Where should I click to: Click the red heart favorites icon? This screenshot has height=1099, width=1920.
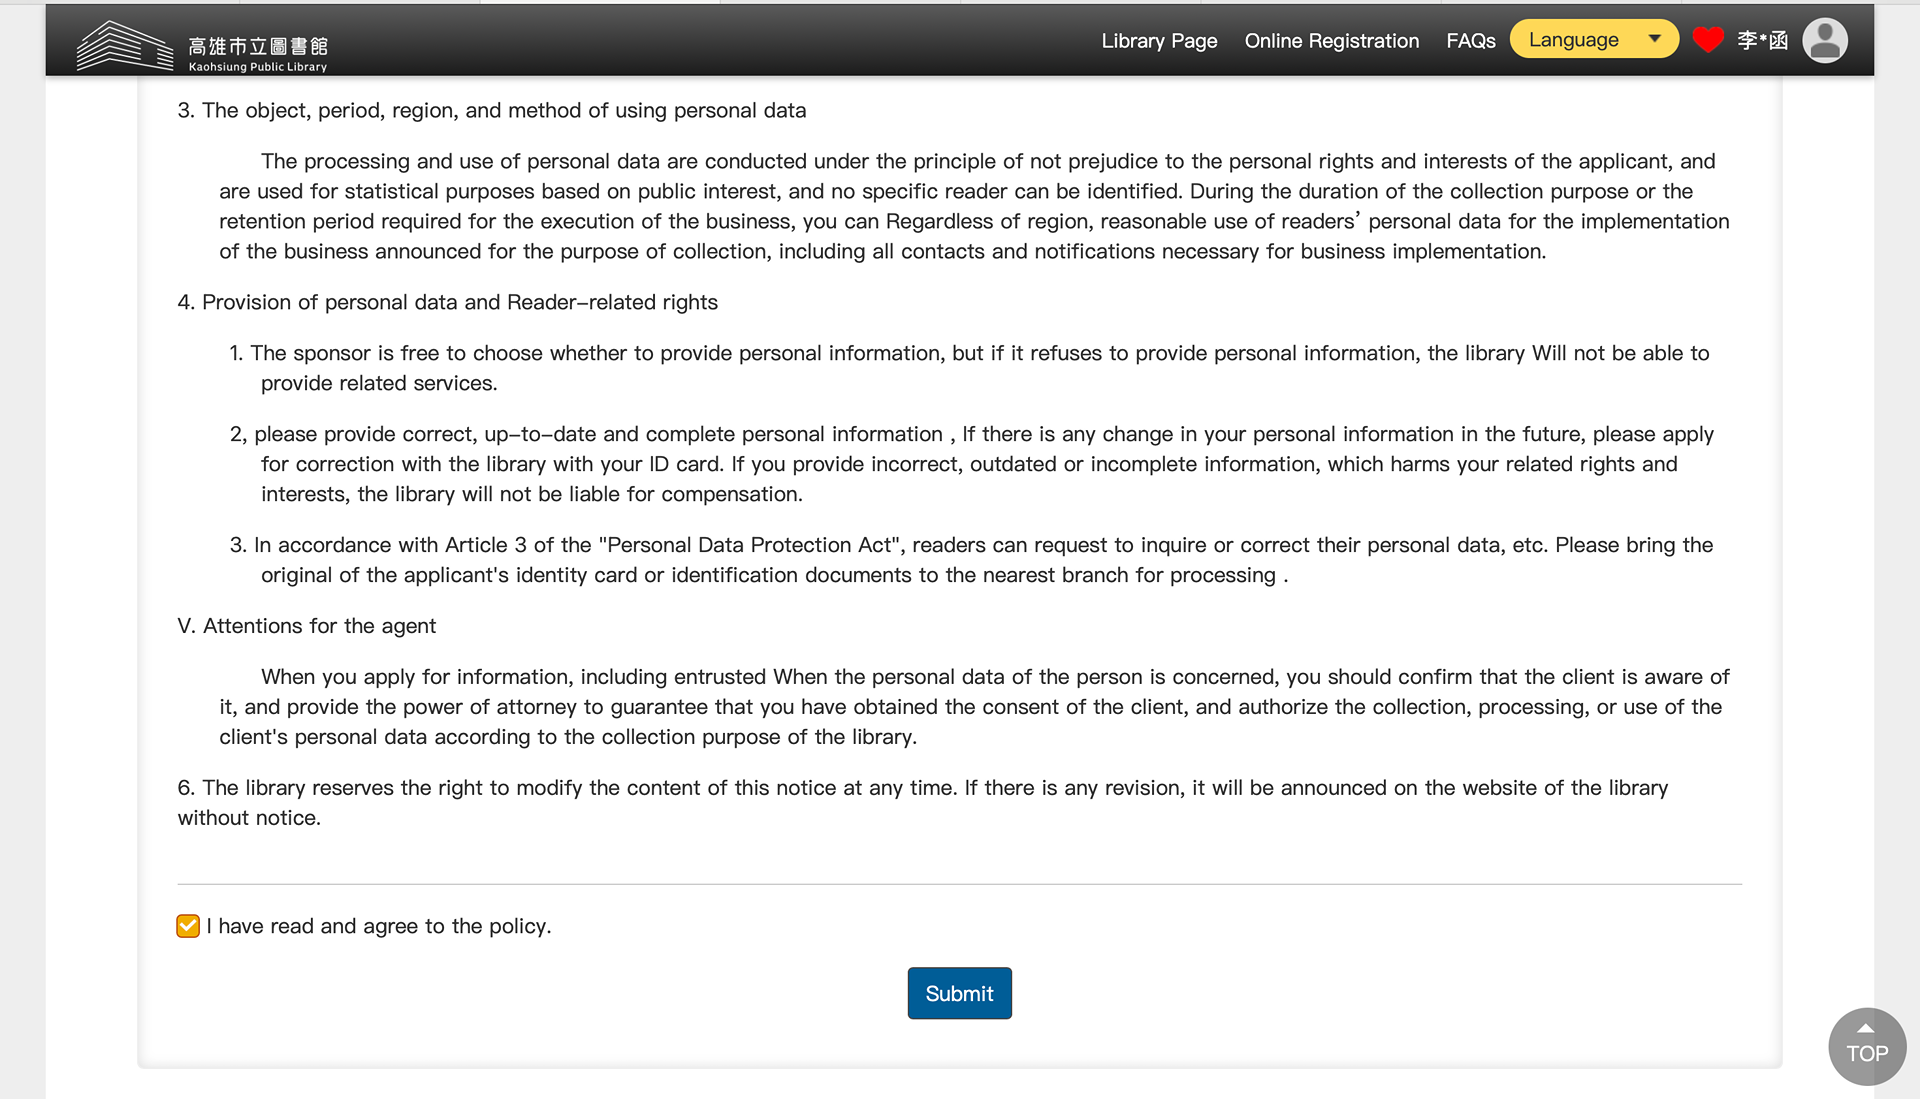tap(1708, 40)
